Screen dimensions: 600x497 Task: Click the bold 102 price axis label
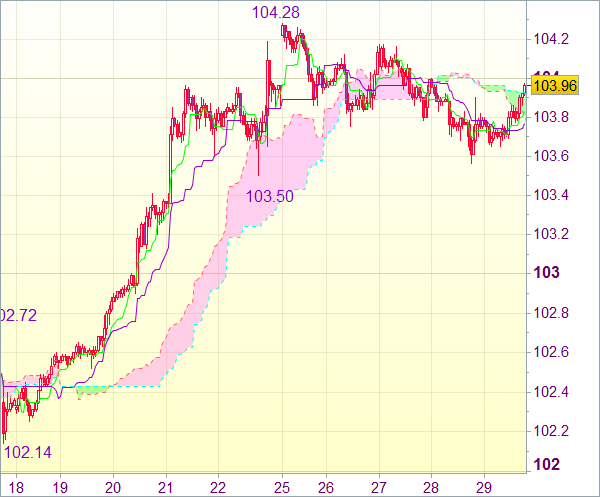click(546, 464)
